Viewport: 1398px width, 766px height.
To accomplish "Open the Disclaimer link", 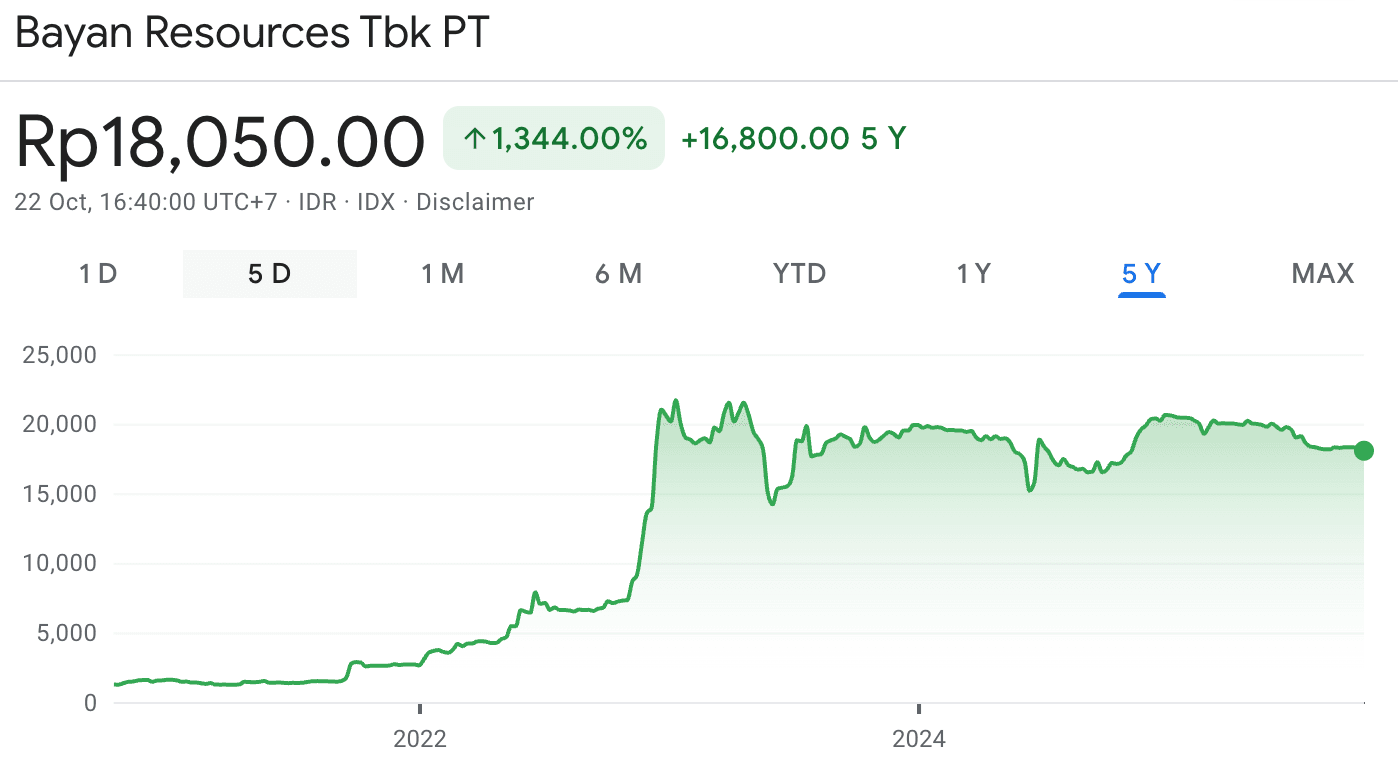I will [476, 202].
